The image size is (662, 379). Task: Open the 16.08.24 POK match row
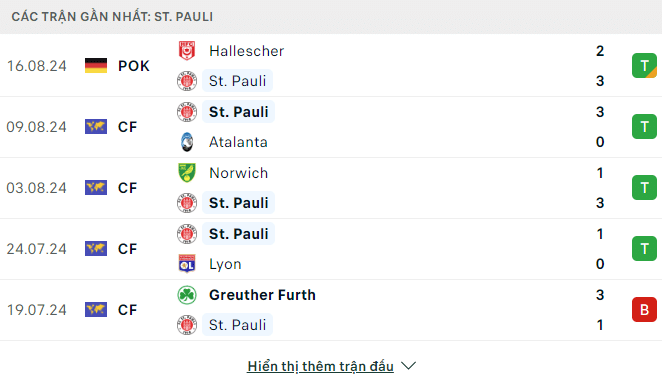(x=331, y=66)
